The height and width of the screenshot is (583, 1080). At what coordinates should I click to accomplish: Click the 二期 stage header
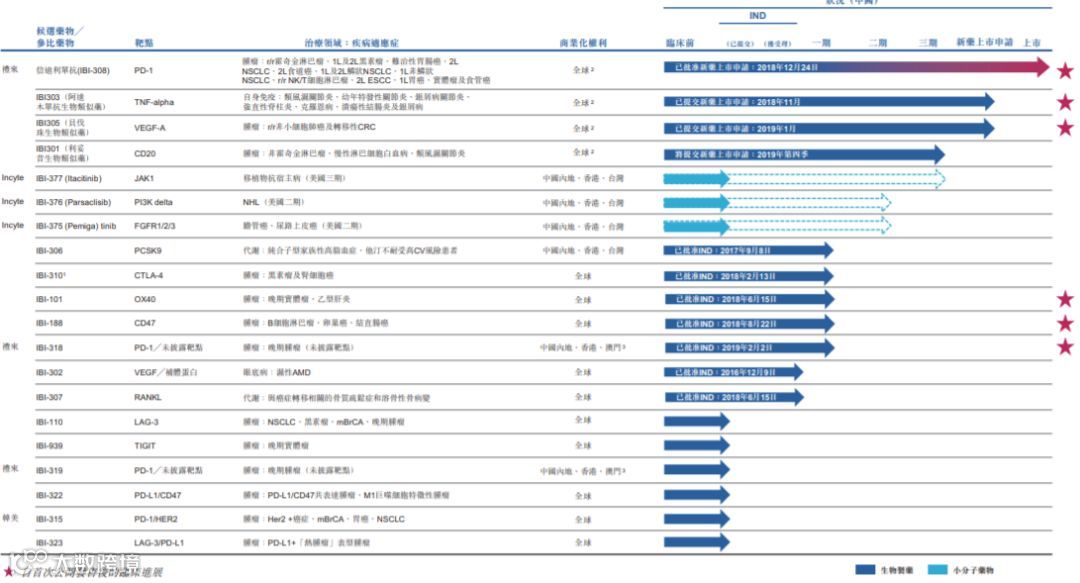878,43
